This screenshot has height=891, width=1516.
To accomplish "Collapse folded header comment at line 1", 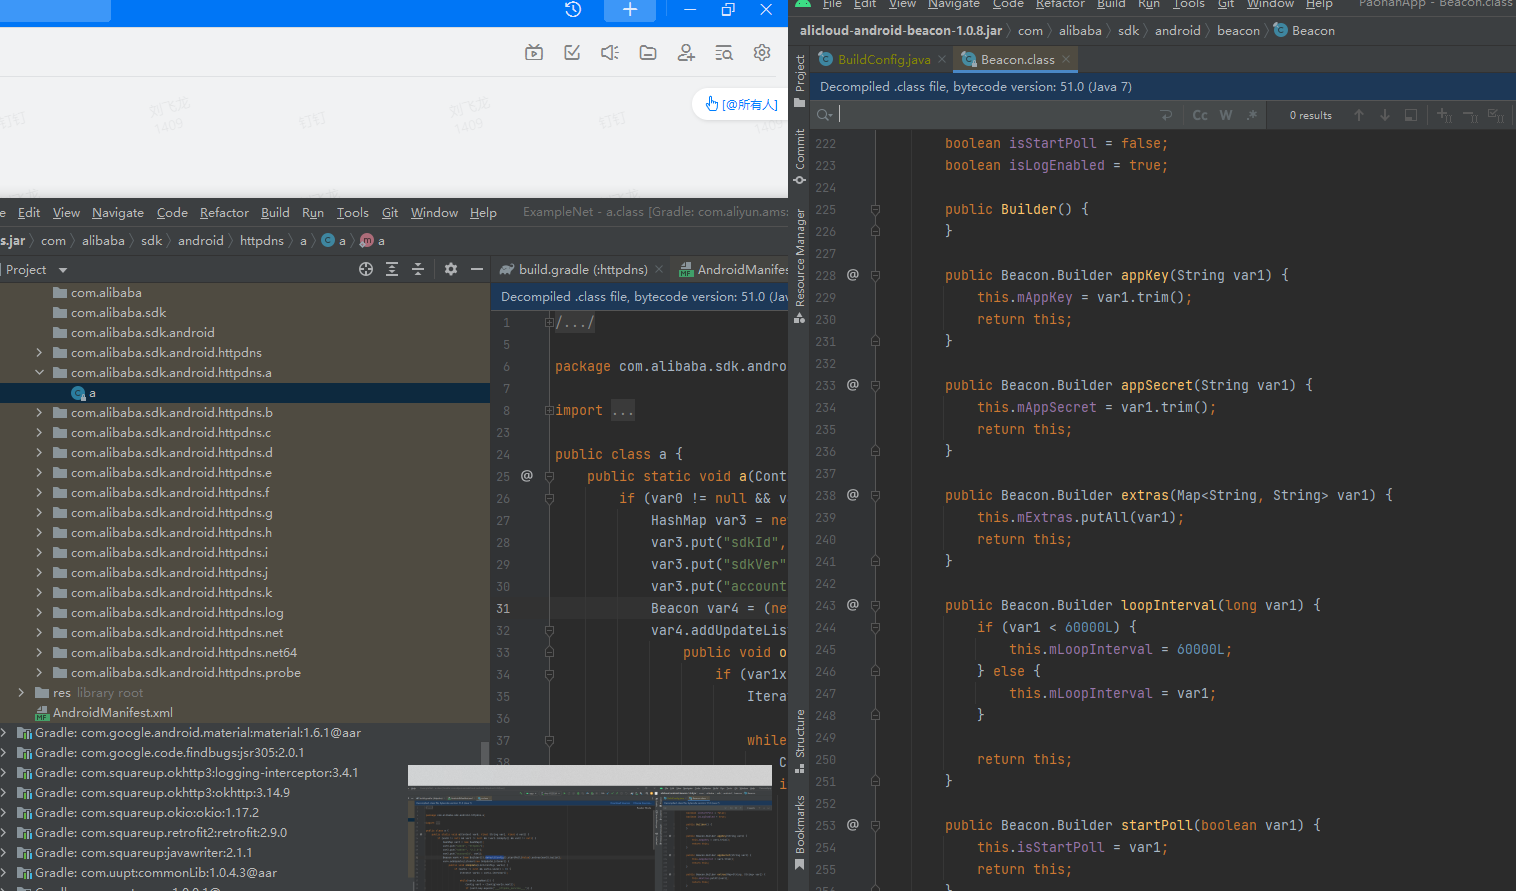I will point(549,322).
